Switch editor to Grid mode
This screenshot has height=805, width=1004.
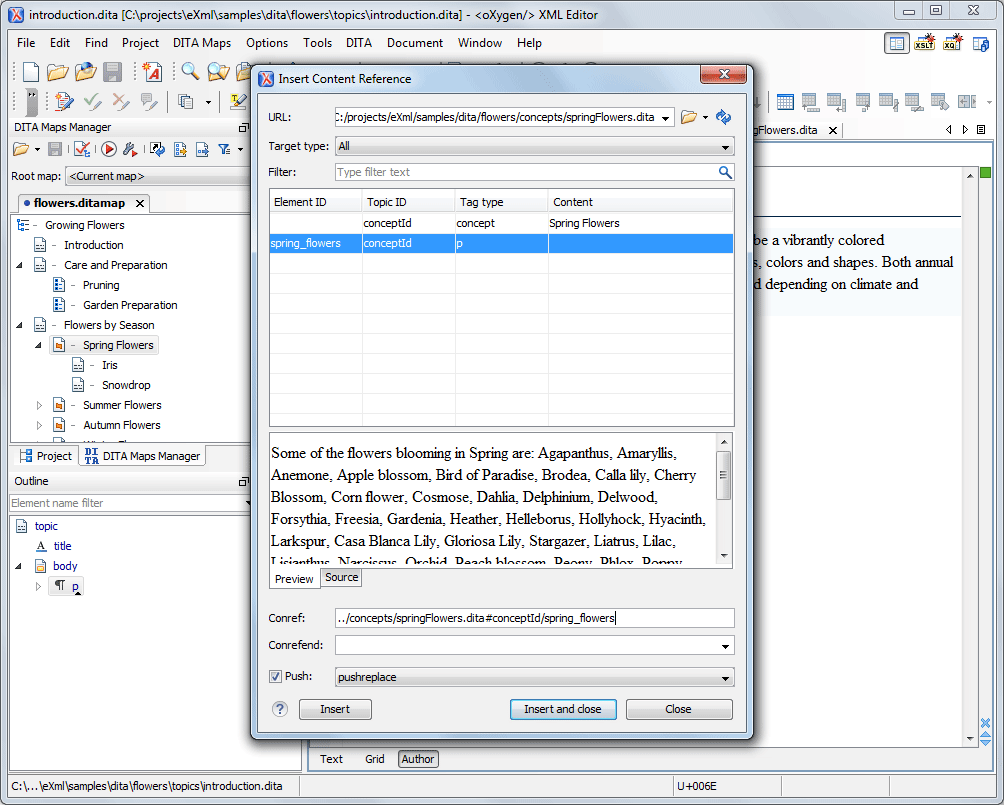(x=375, y=759)
